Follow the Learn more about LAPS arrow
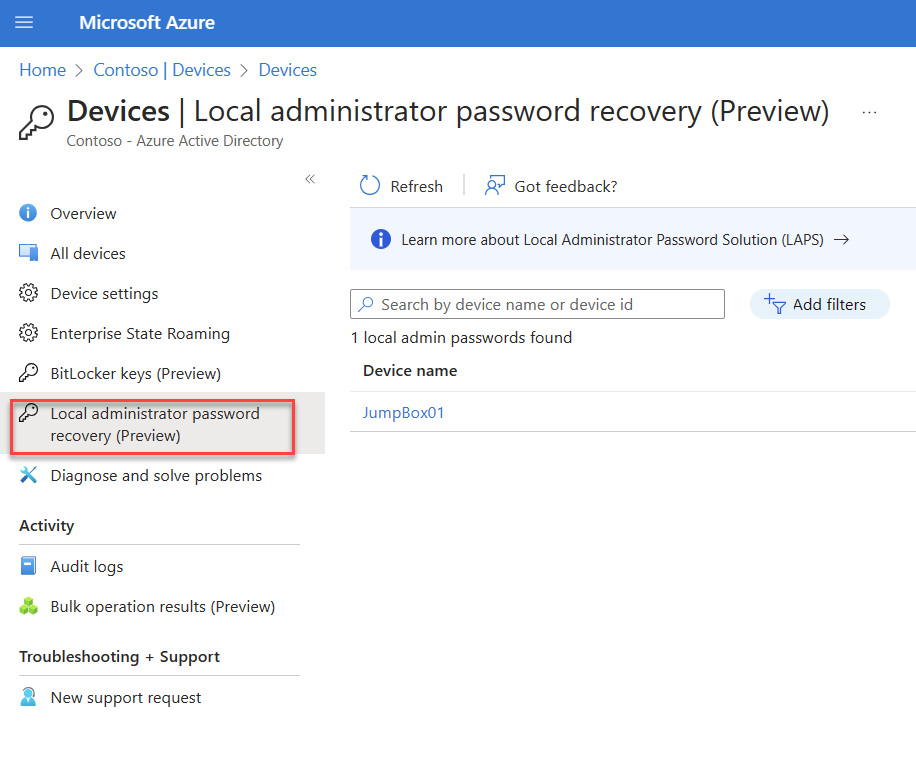916x760 pixels. point(841,240)
